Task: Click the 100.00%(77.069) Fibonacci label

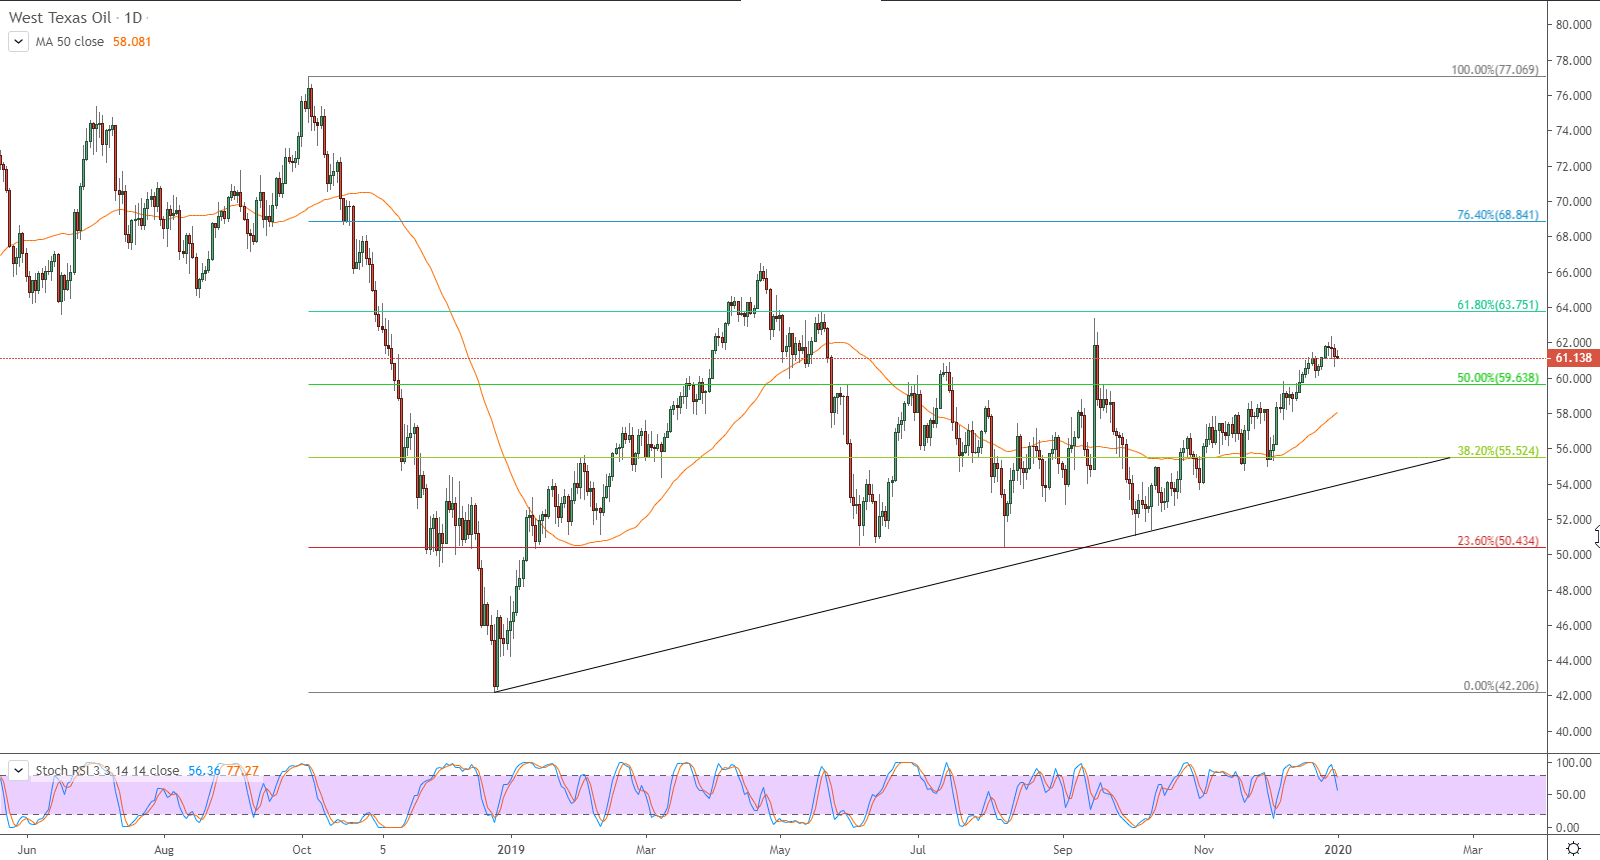Action: click(x=1495, y=70)
